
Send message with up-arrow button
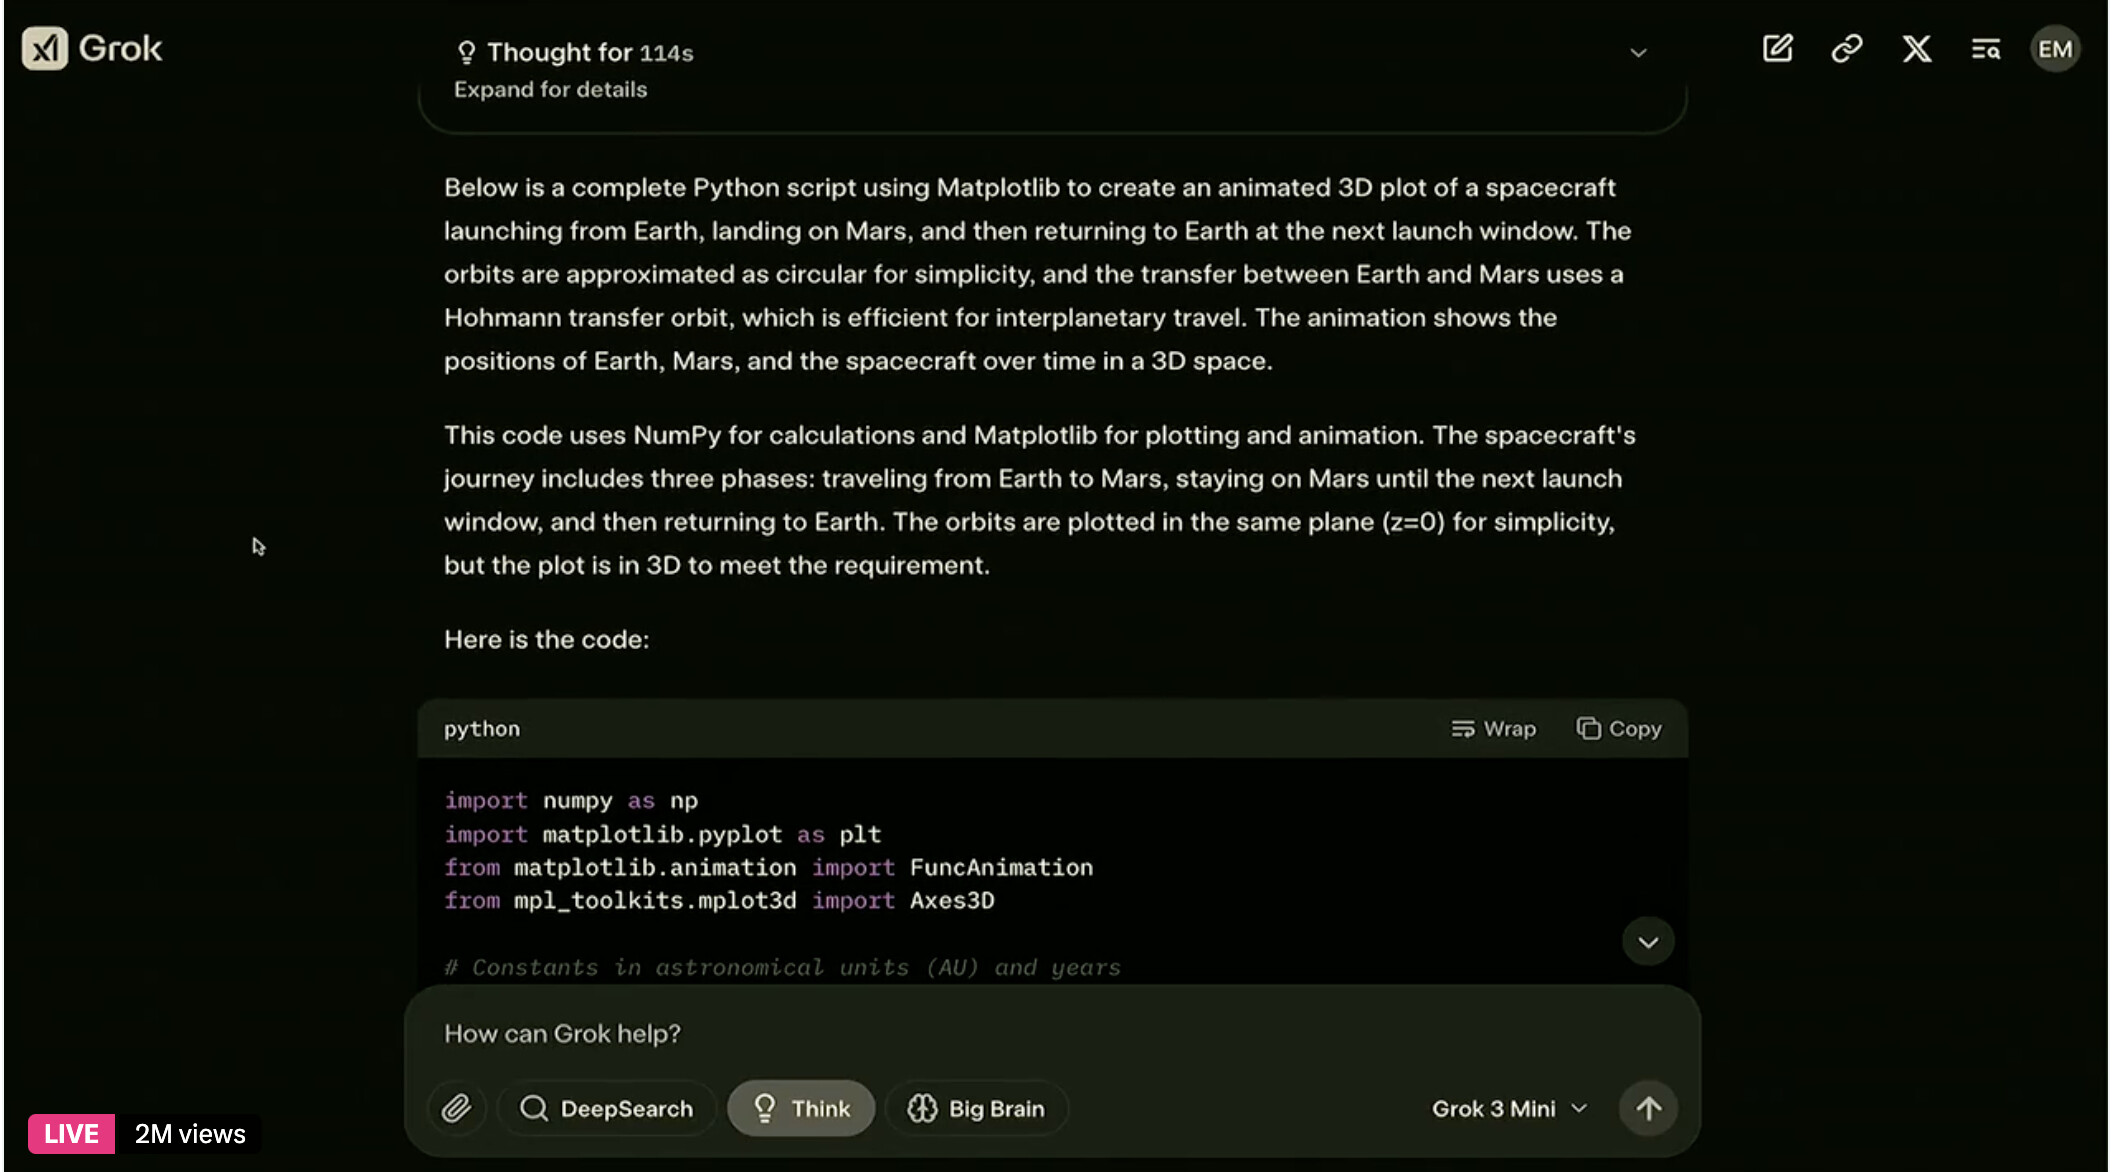click(x=1648, y=1108)
